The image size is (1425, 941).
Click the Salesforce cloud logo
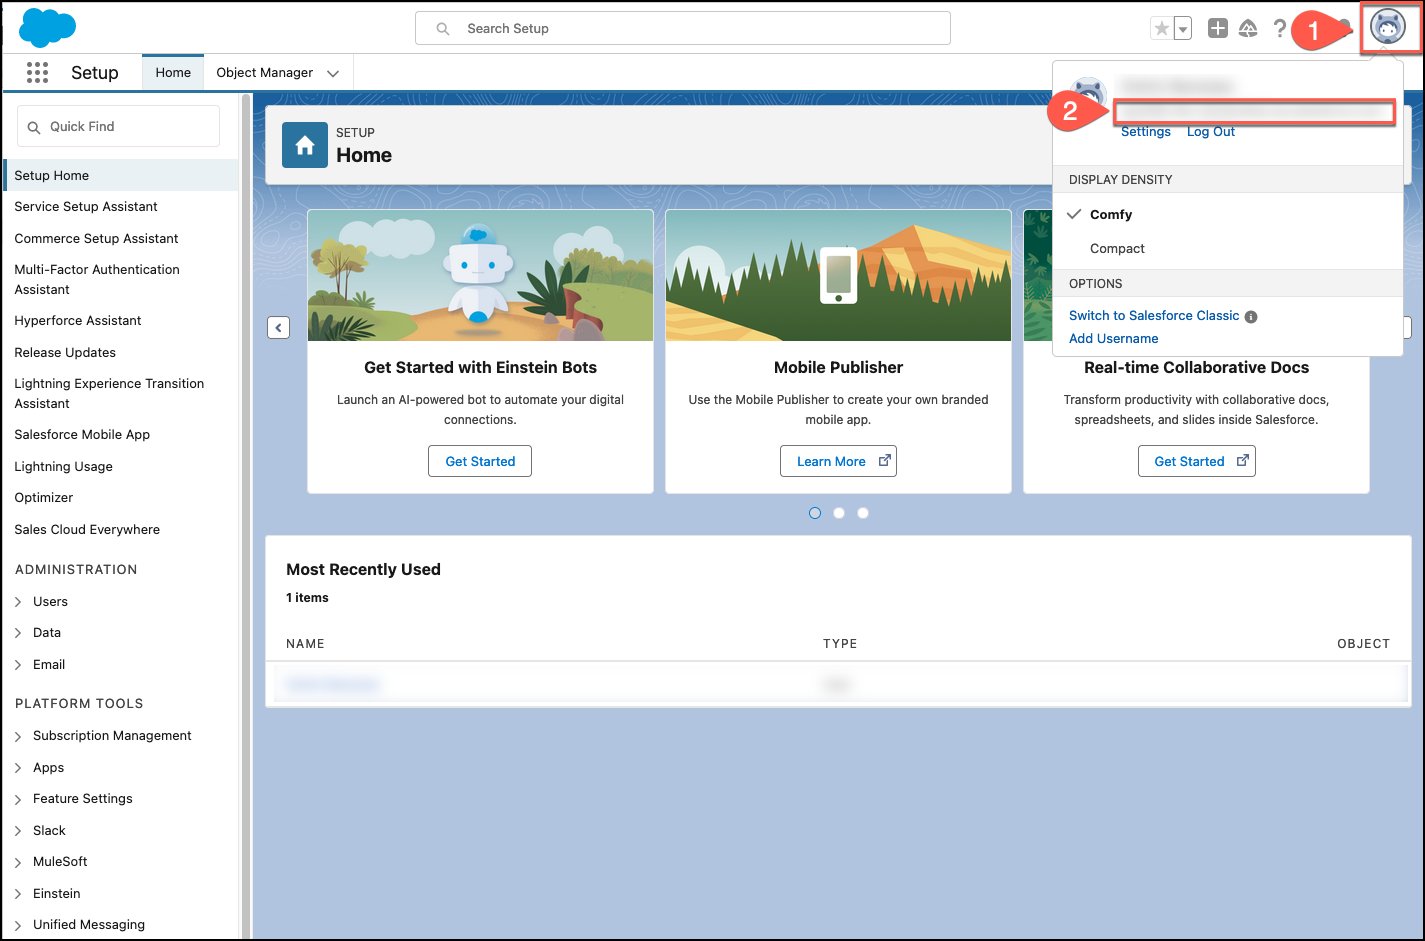(x=47, y=28)
